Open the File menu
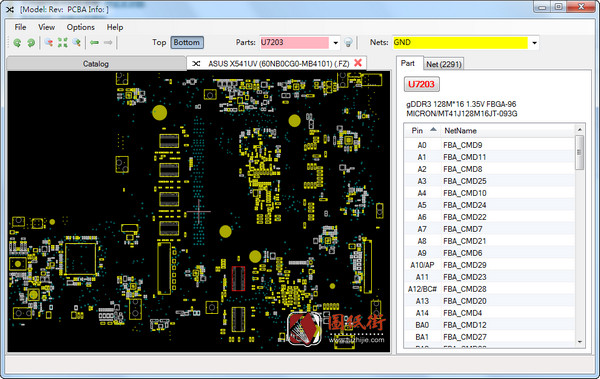This screenshot has width=600, height=379. pos(20,27)
